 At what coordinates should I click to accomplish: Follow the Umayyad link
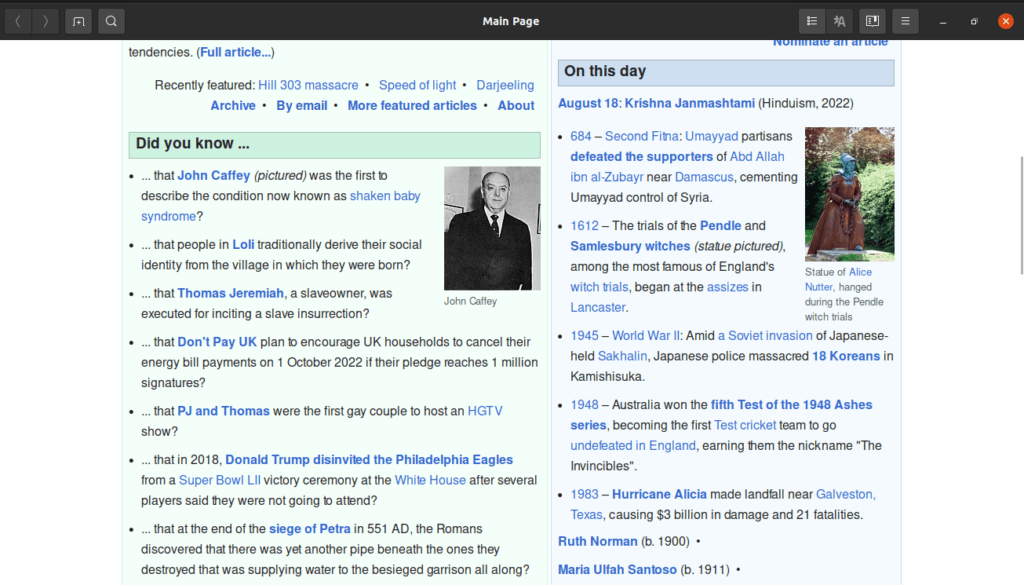tap(711, 136)
